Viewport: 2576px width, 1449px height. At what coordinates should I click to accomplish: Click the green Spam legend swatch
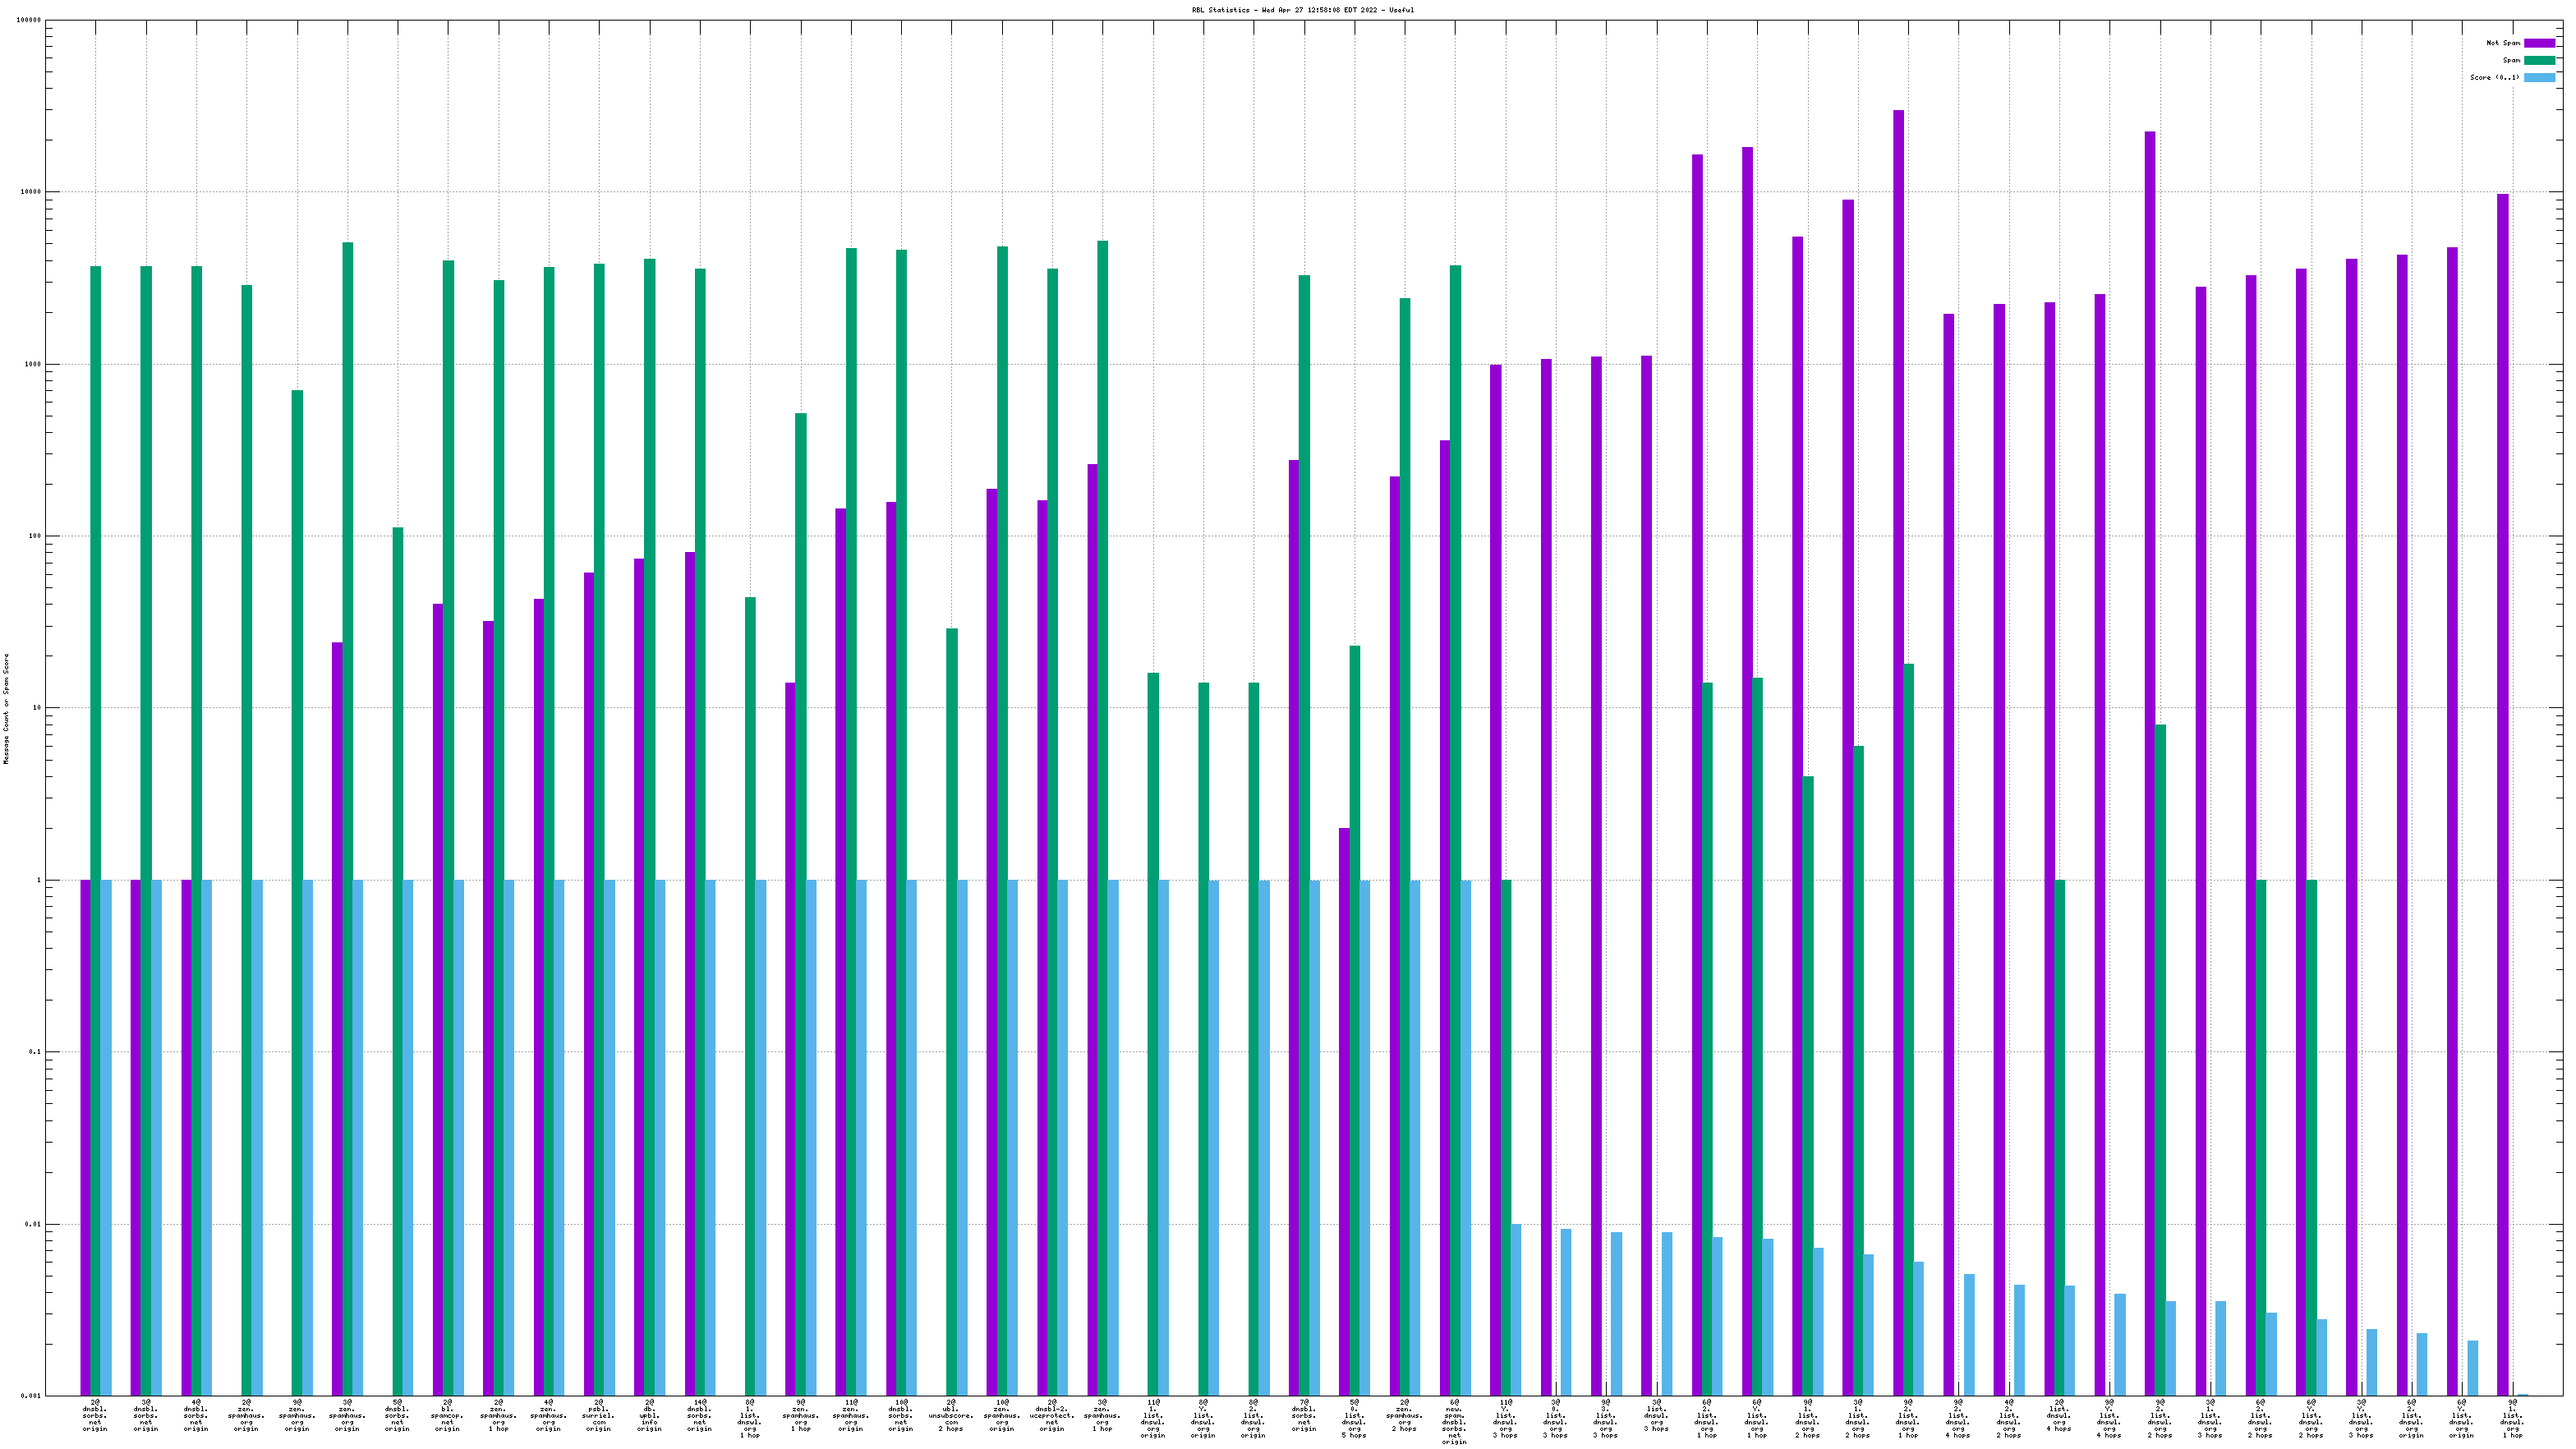tap(2539, 60)
